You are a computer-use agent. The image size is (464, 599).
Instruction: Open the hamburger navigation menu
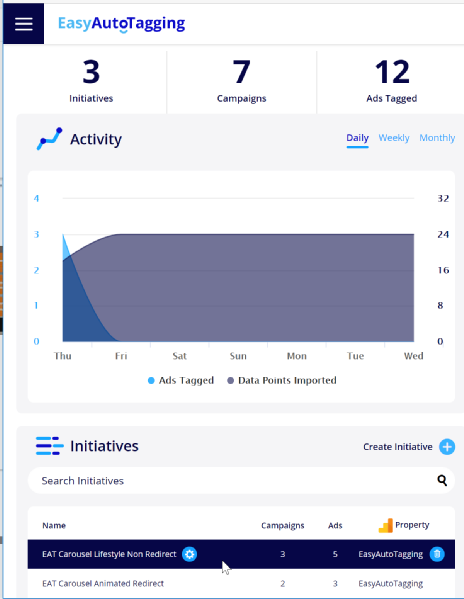23,24
